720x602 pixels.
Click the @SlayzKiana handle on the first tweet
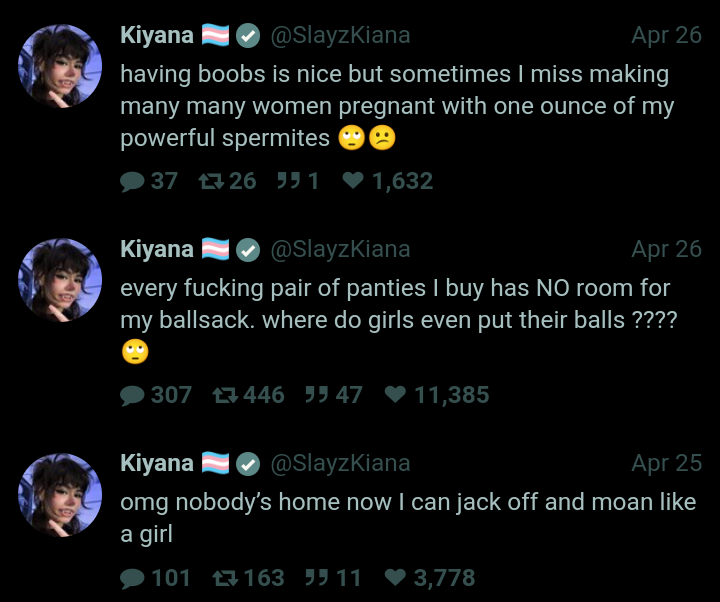click(340, 35)
